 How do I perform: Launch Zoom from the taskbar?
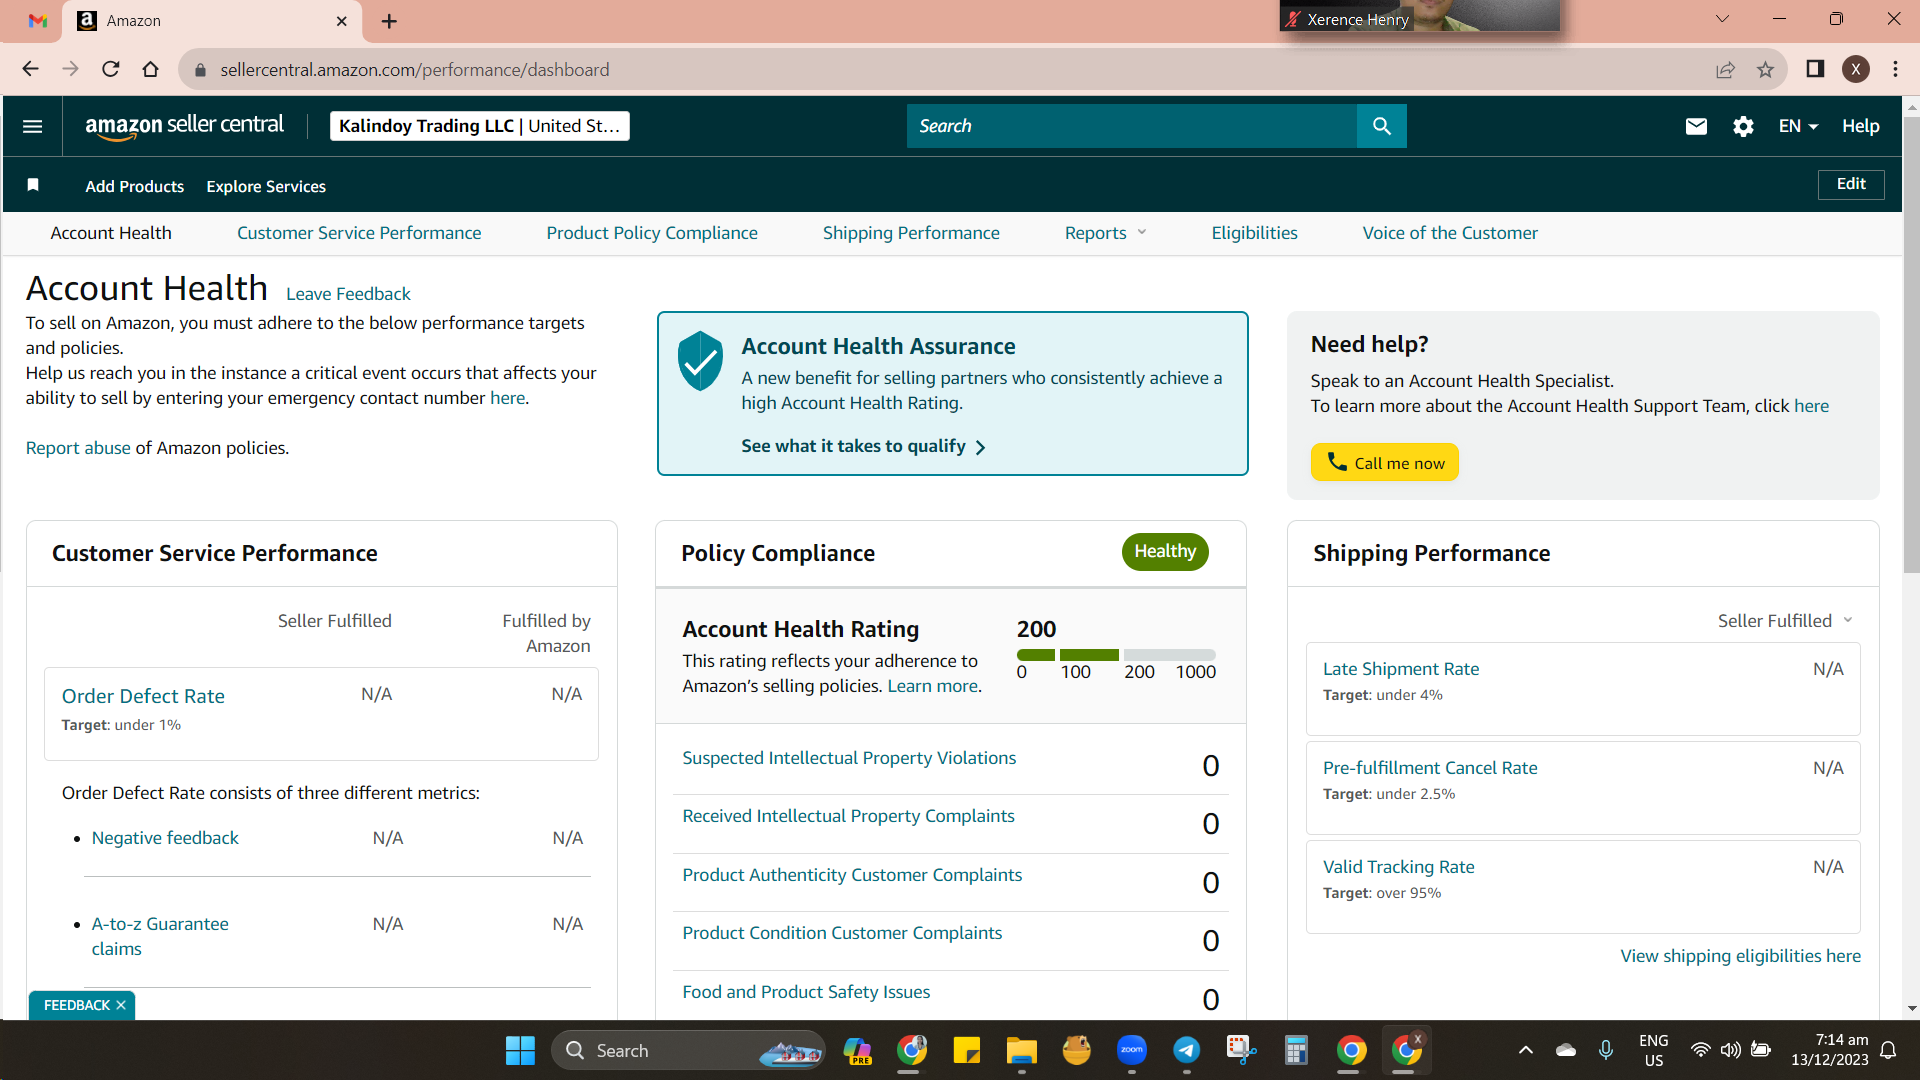point(1132,1050)
